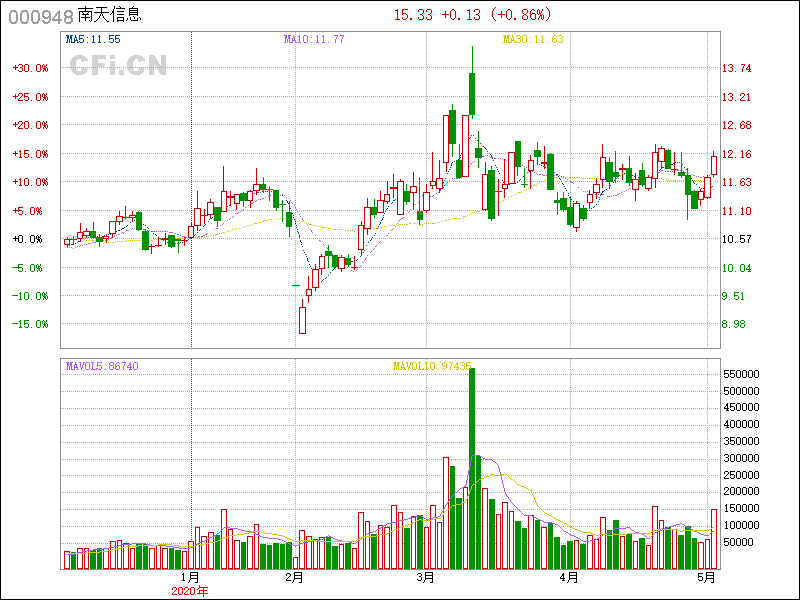The image size is (800, 600).
Task: Click the stock name 南天信息
Action: tap(109, 16)
